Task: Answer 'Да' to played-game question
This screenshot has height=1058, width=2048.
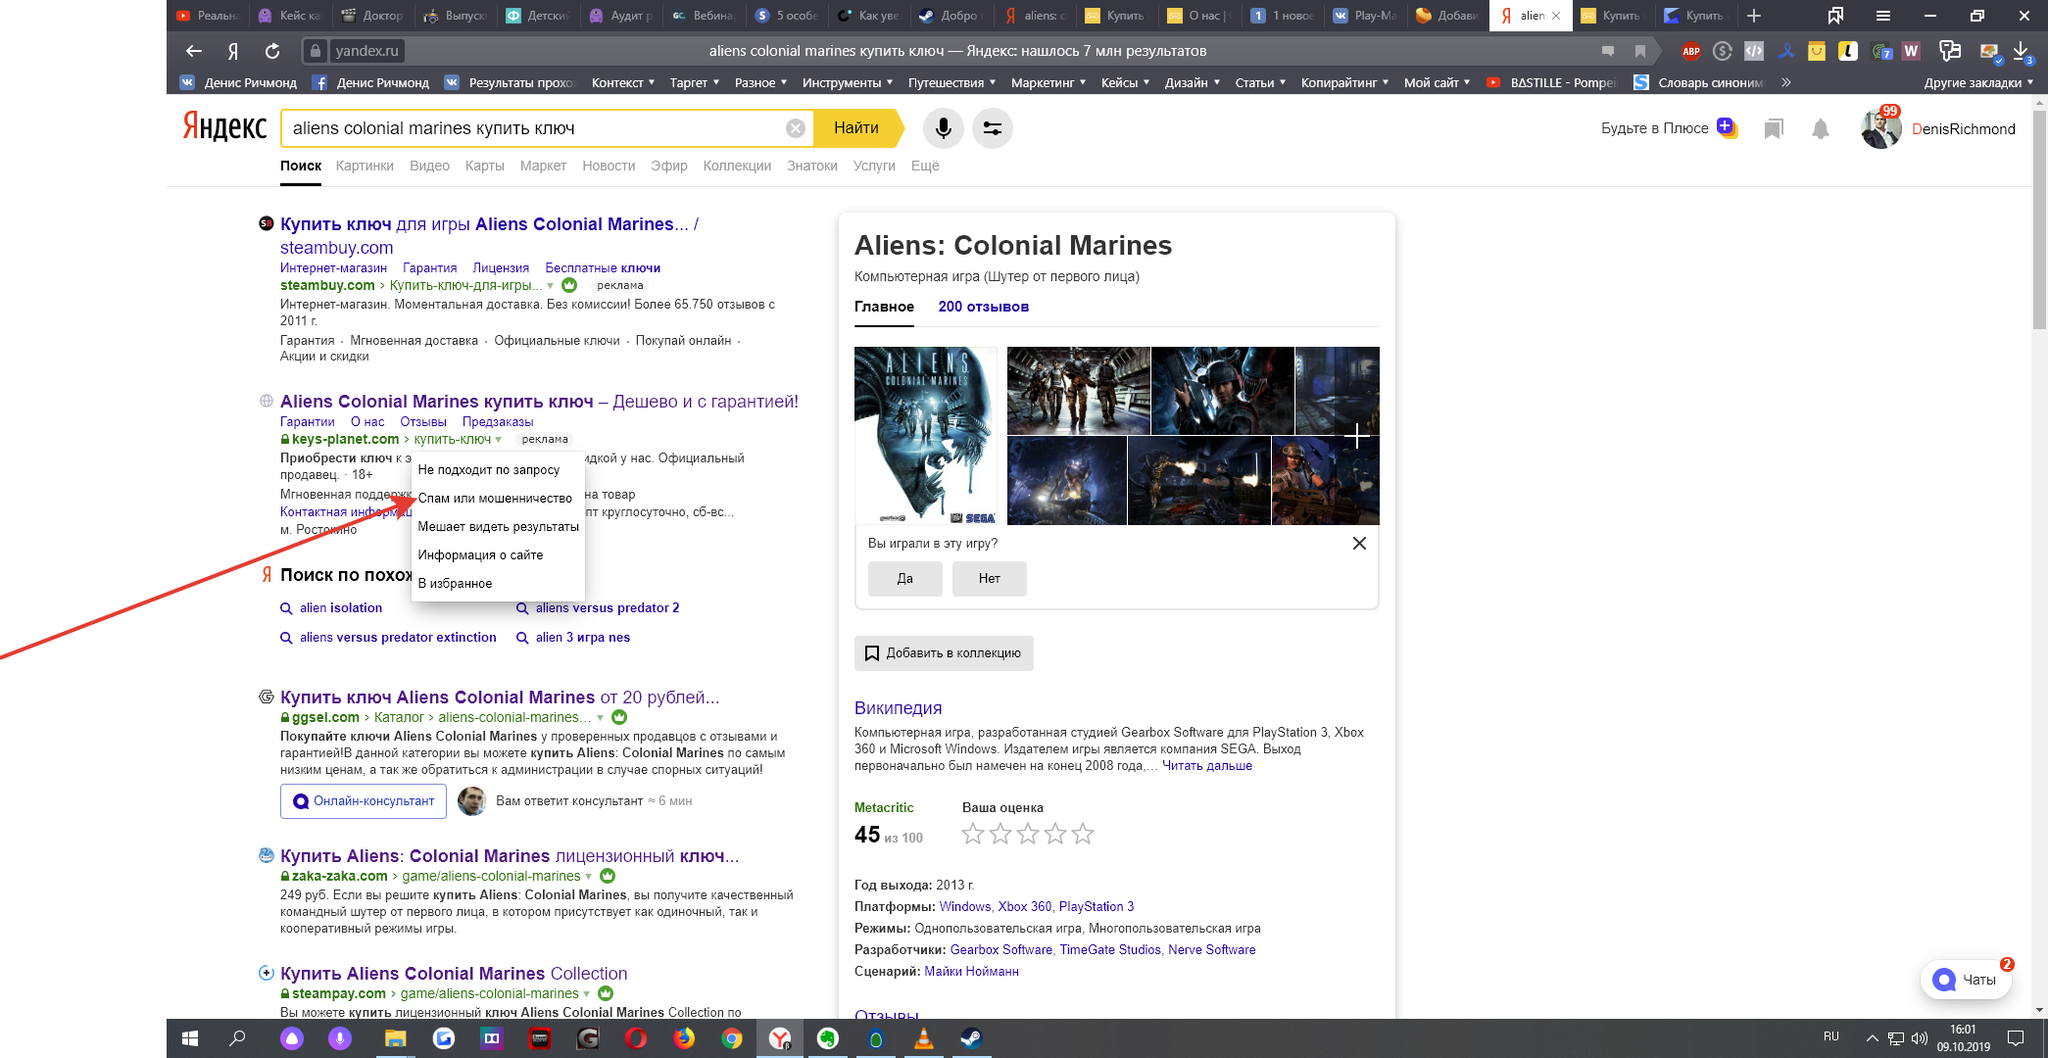Action: 905,578
